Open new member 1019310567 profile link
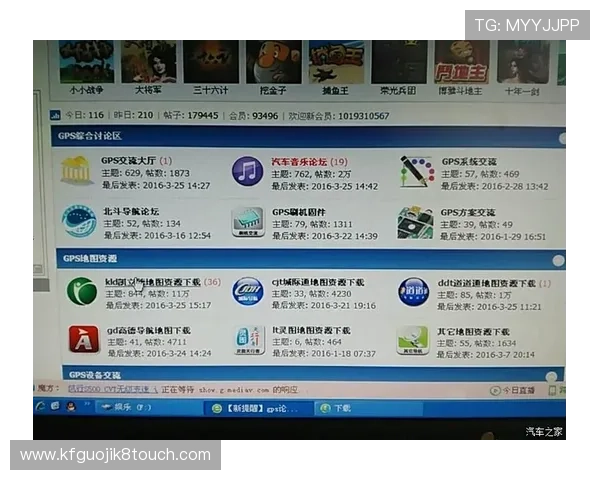The height and width of the screenshot is (480, 600). [x=364, y=116]
